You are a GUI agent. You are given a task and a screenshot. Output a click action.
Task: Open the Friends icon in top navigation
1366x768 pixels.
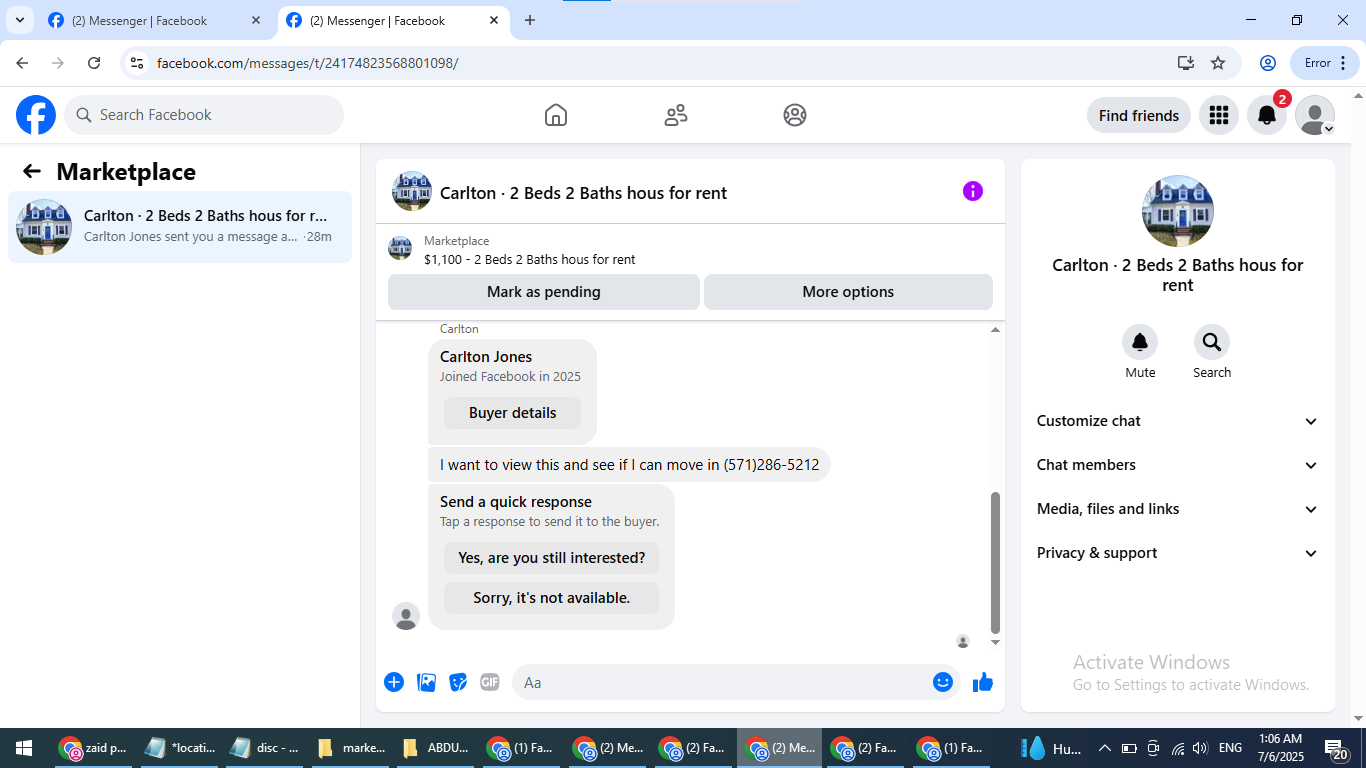pyautogui.click(x=676, y=115)
